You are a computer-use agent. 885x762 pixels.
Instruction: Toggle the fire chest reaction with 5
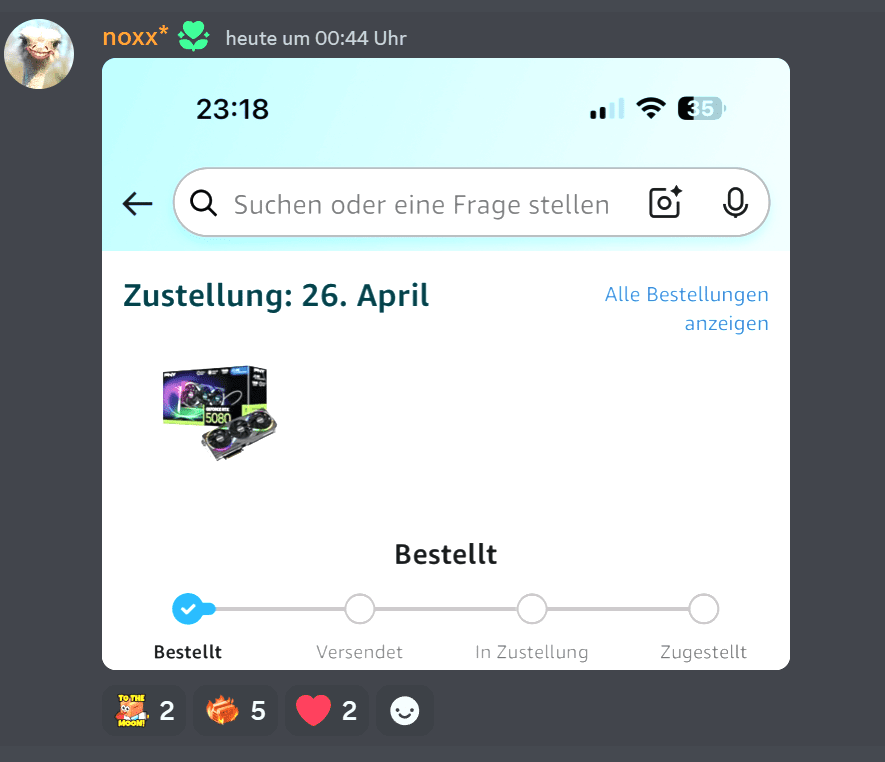(x=235, y=711)
